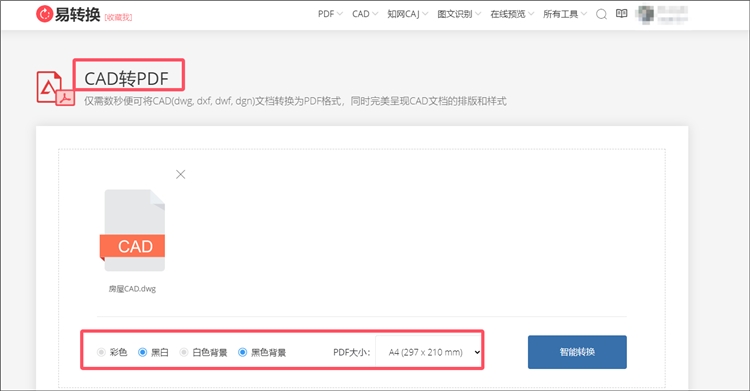Choose the 白色背景 radio option
This screenshot has height=391, width=750.
[x=184, y=352]
